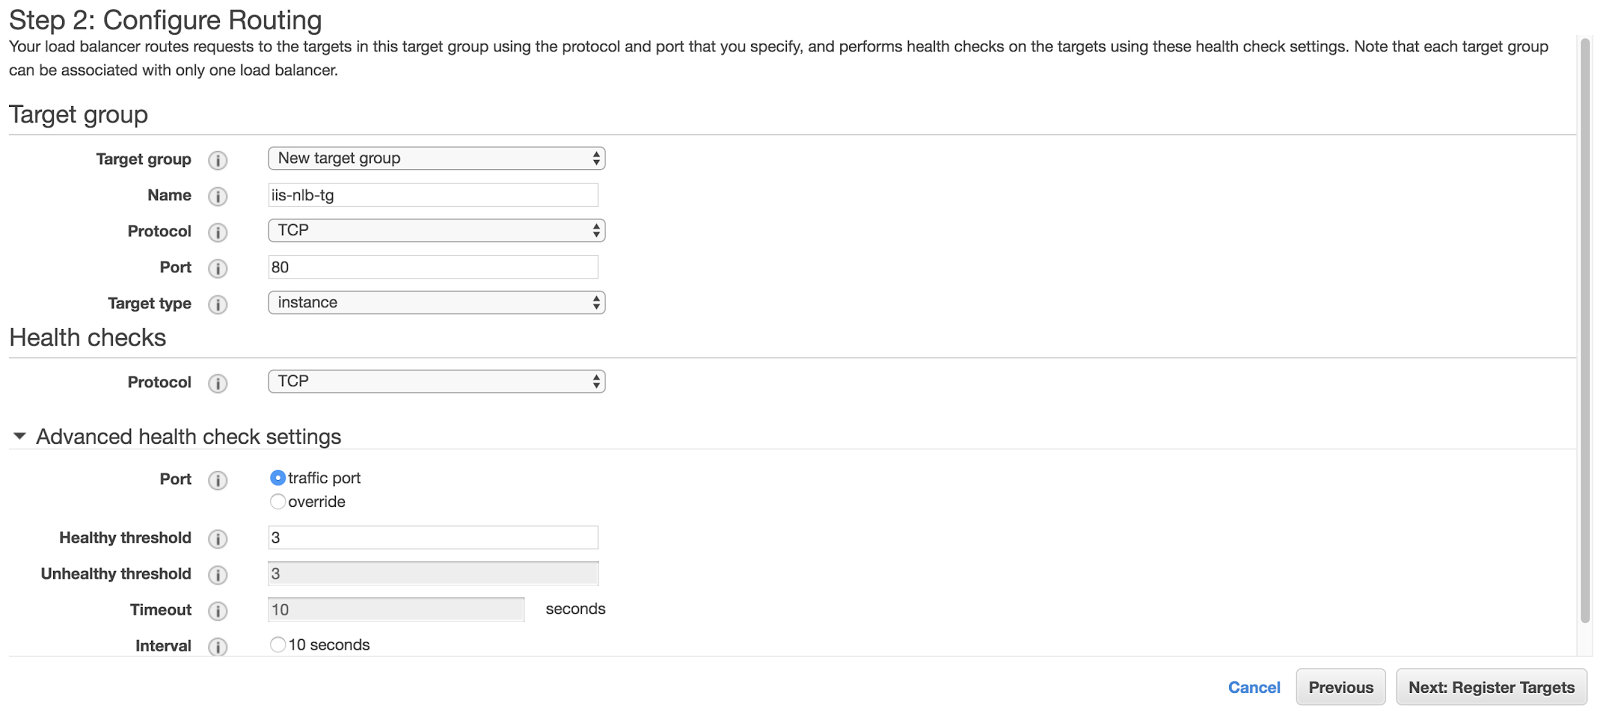Click info icon beside Unhealthy threshold
Viewport: 1600px width, 711px height.
click(x=218, y=575)
